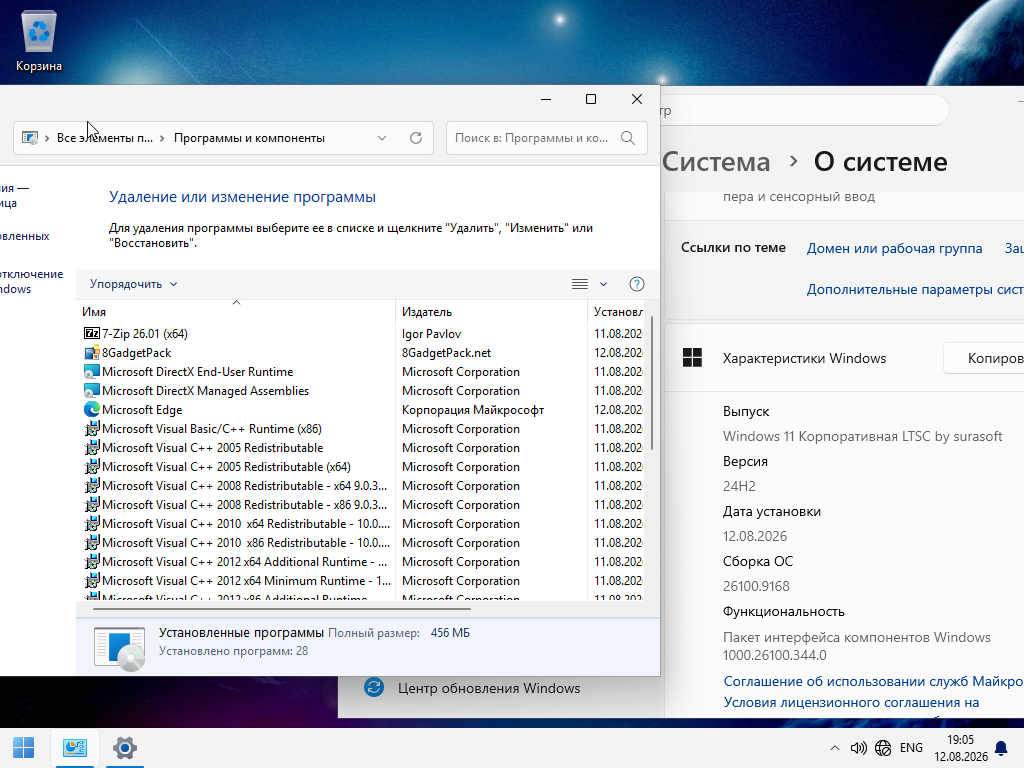Click the Microsoft Edge logo icon
This screenshot has width=1024, height=768.
(x=91, y=409)
